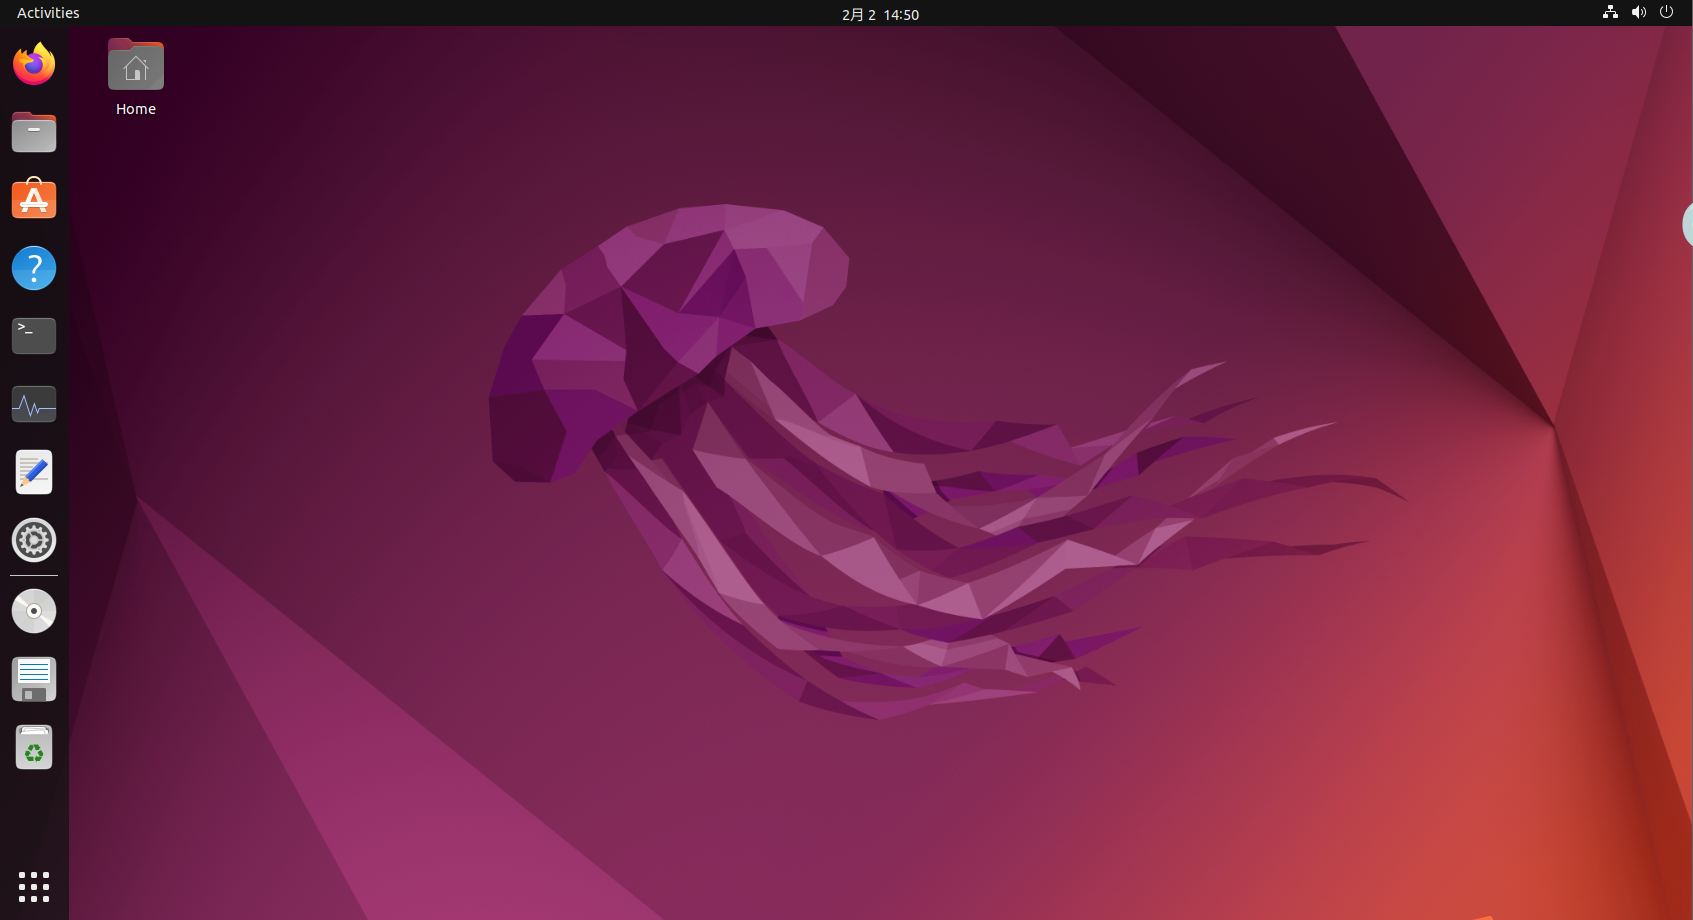Click the Activities button
The height and width of the screenshot is (920, 1693).
pyautogui.click(x=48, y=13)
